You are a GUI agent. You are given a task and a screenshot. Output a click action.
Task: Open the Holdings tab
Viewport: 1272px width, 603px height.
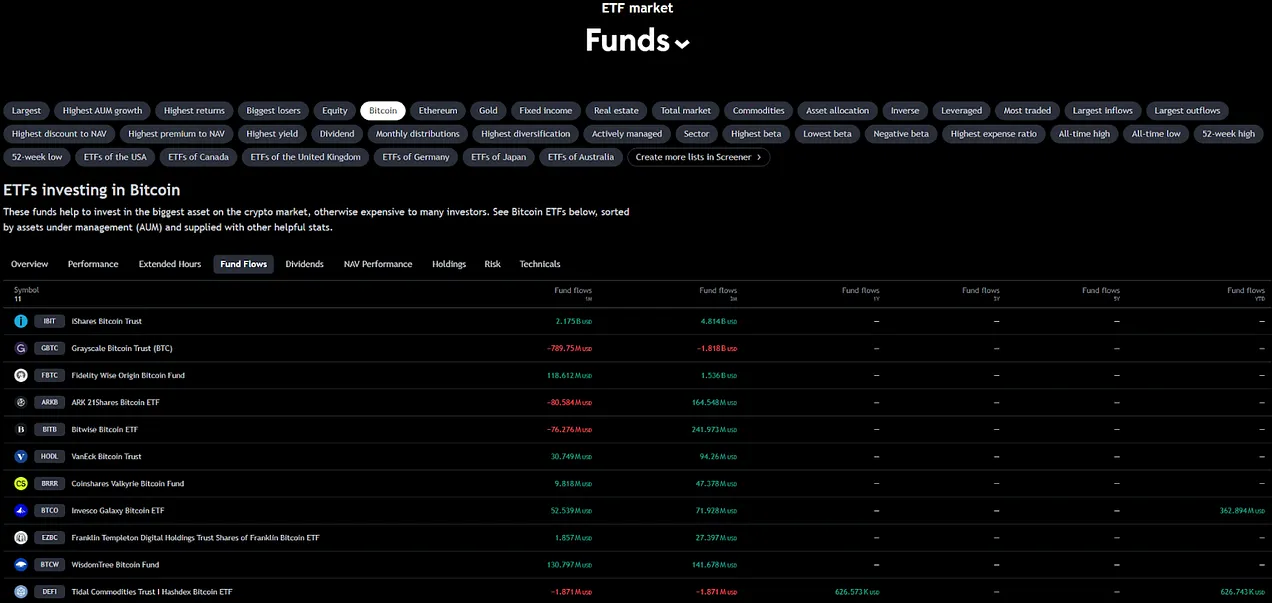[449, 264]
